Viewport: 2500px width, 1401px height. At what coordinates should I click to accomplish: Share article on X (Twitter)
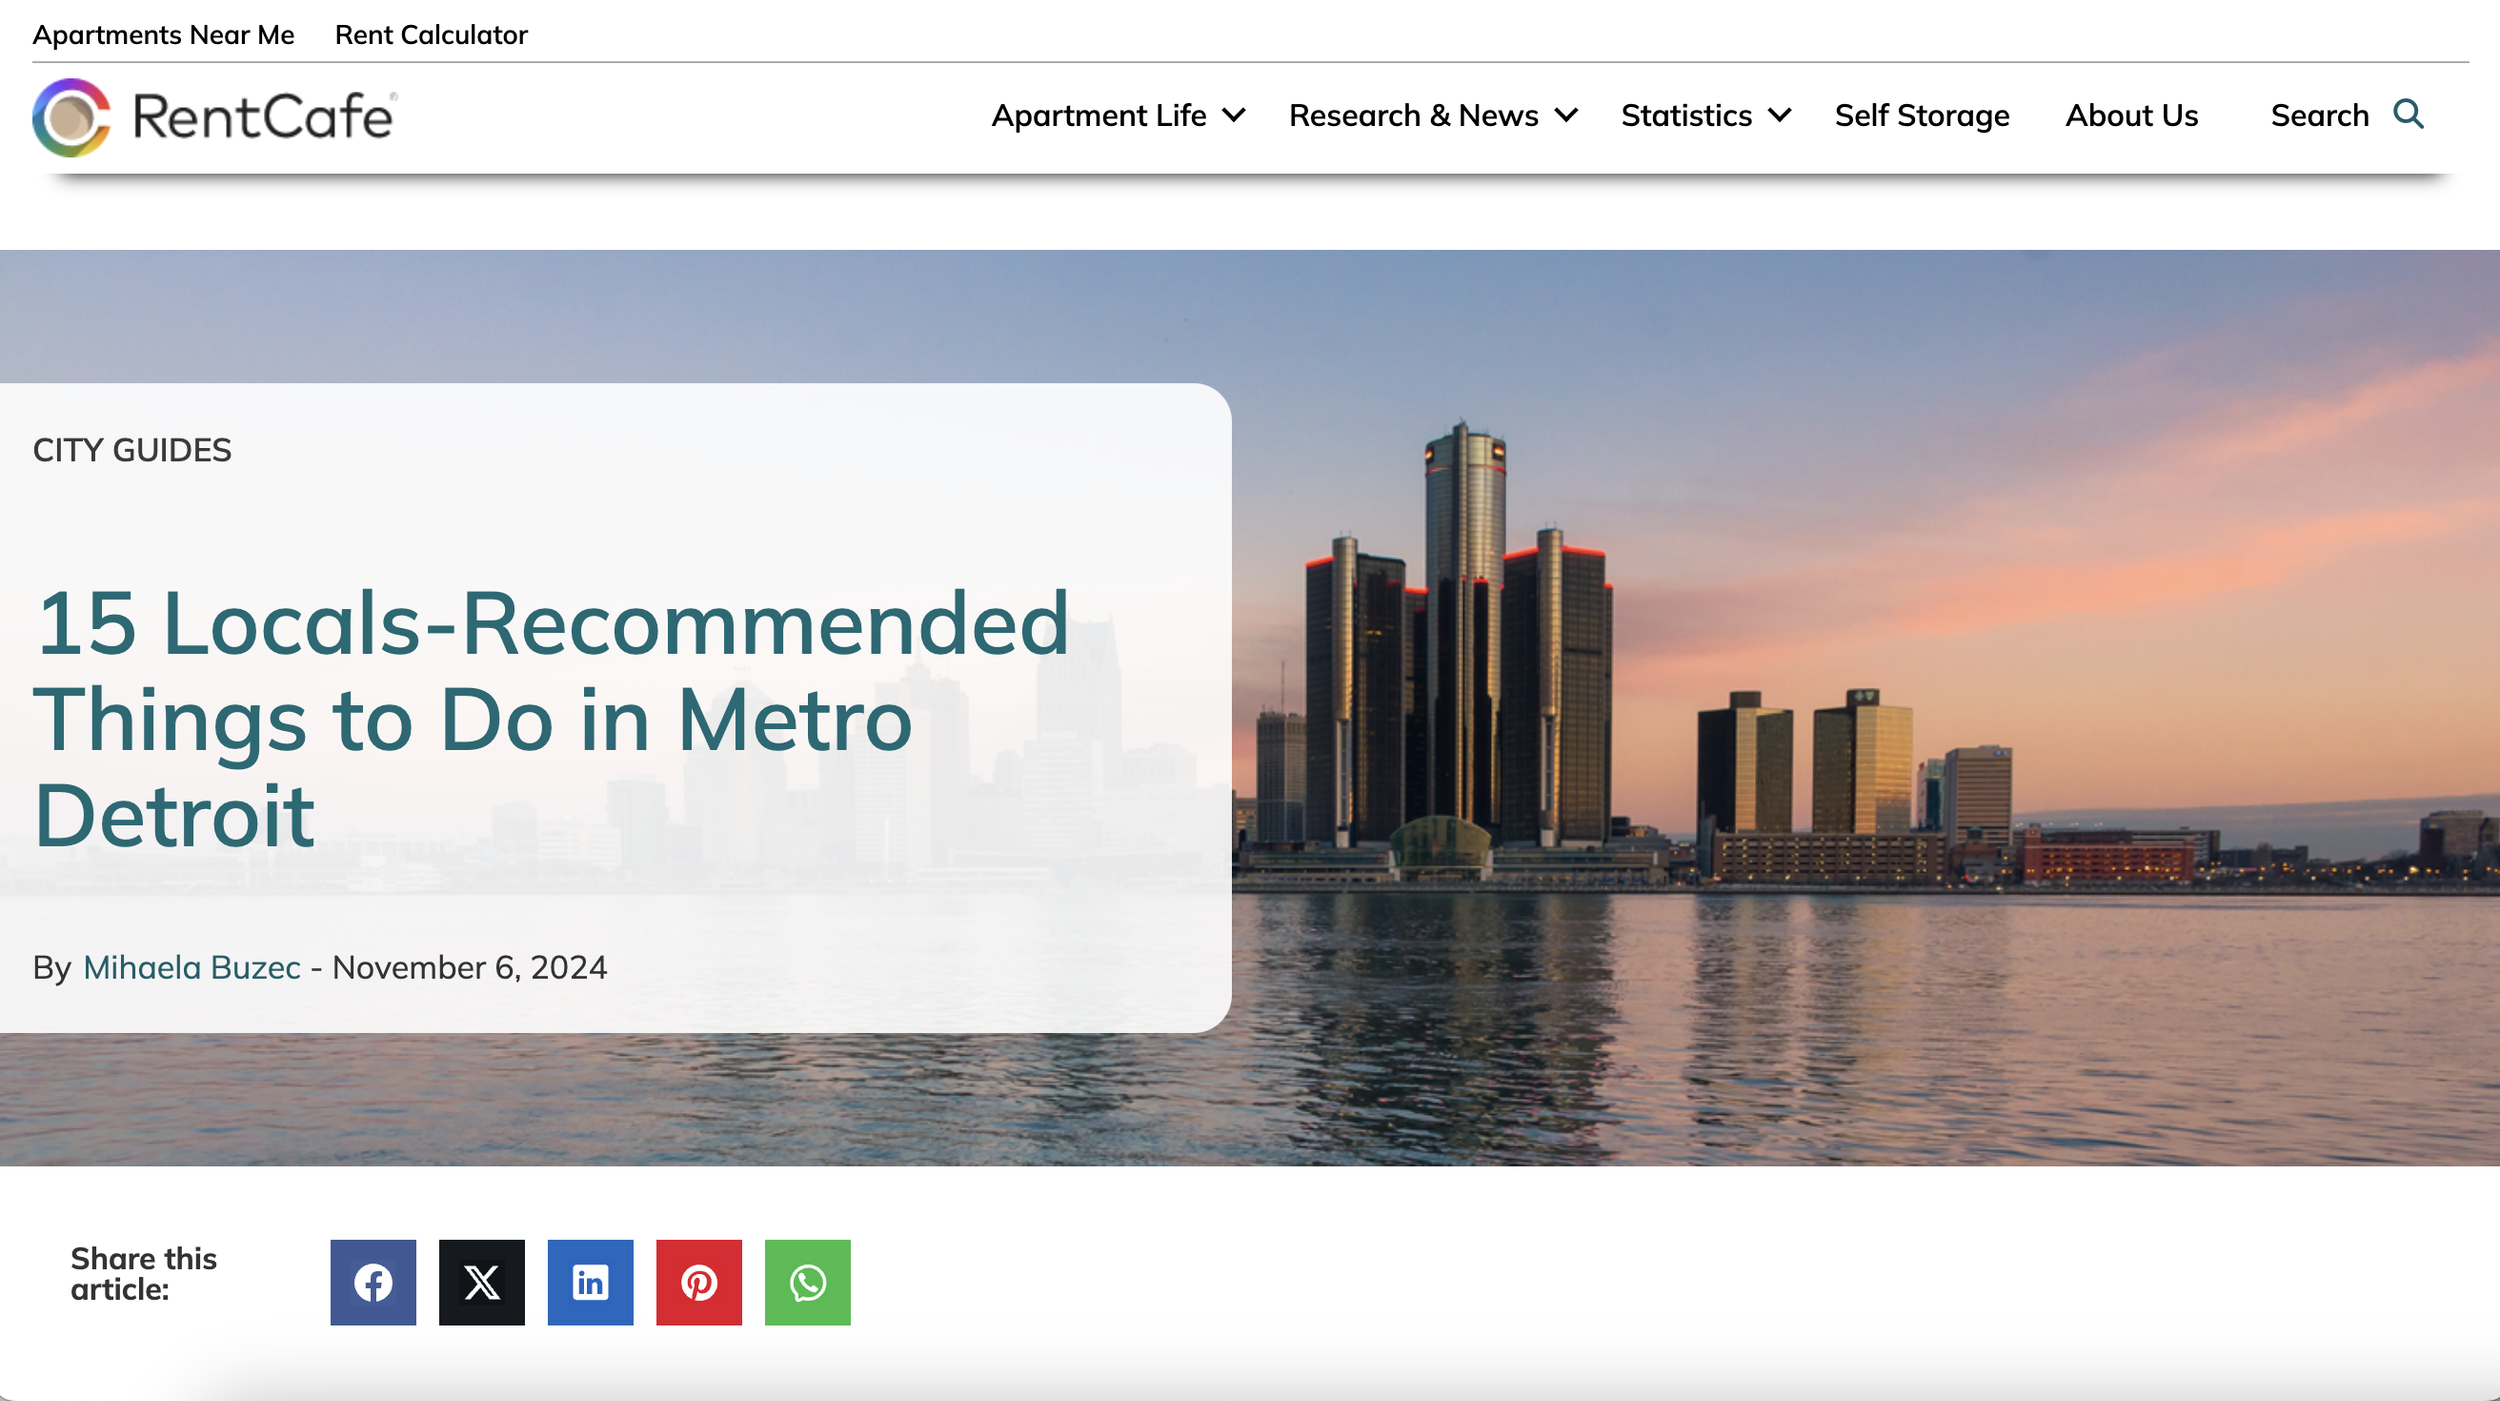tap(482, 1282)
